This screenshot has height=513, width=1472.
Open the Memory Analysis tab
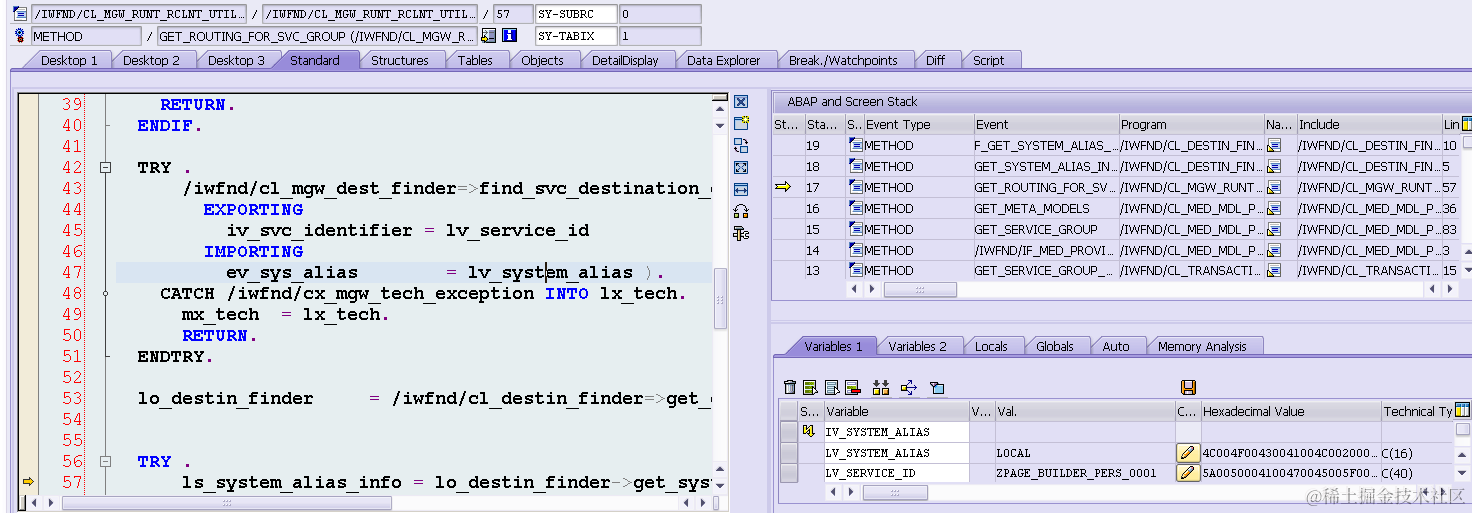[x=1202, y=346]
